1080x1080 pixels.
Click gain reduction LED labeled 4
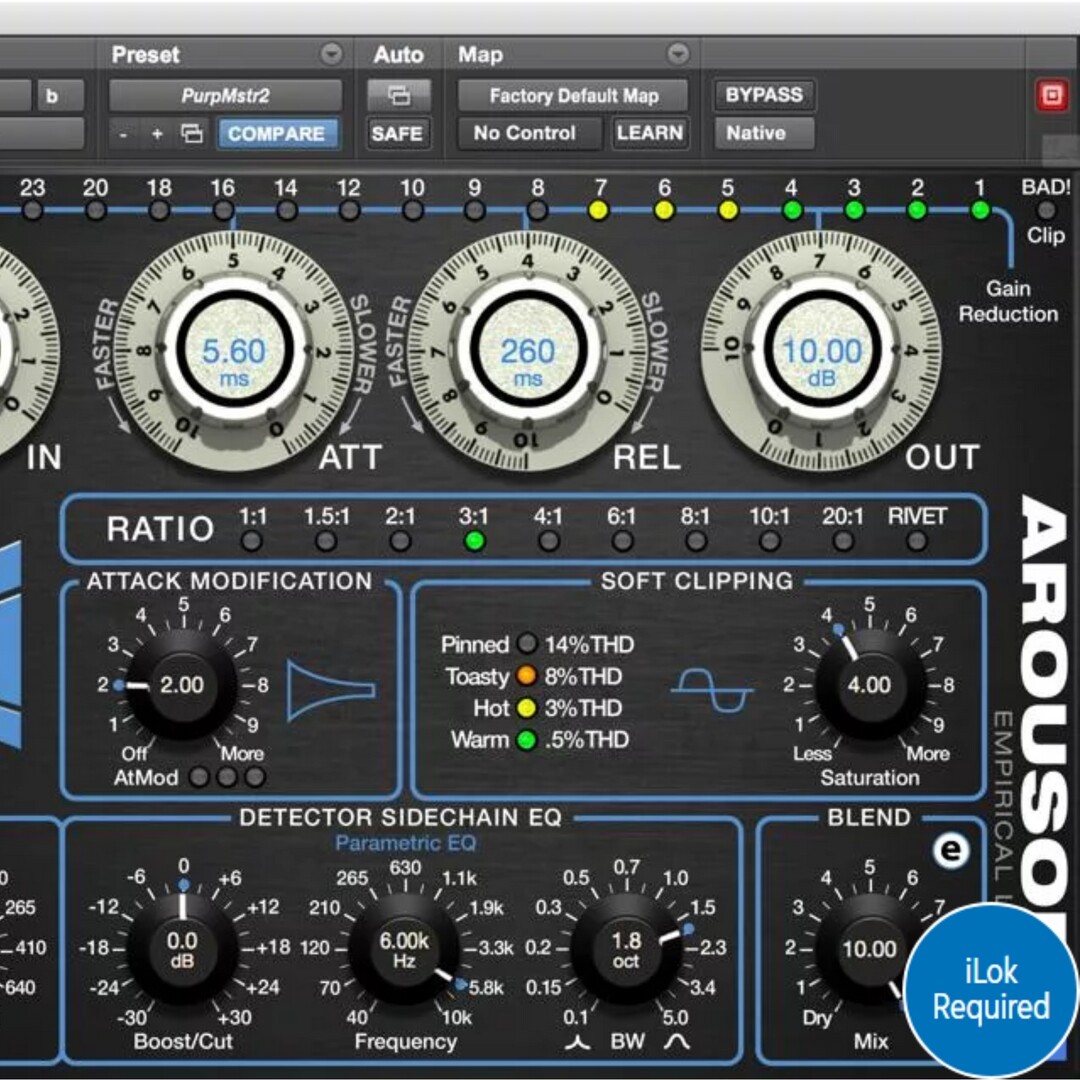[x=792, y=210]
